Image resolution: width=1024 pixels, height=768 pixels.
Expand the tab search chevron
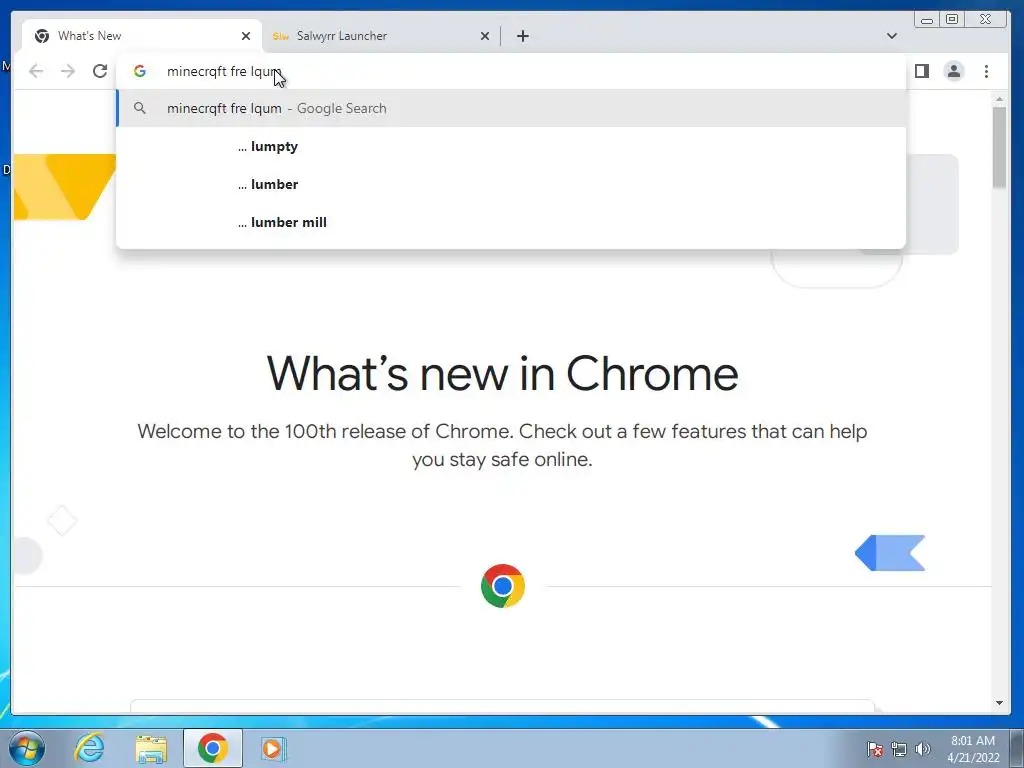point(891,36)
